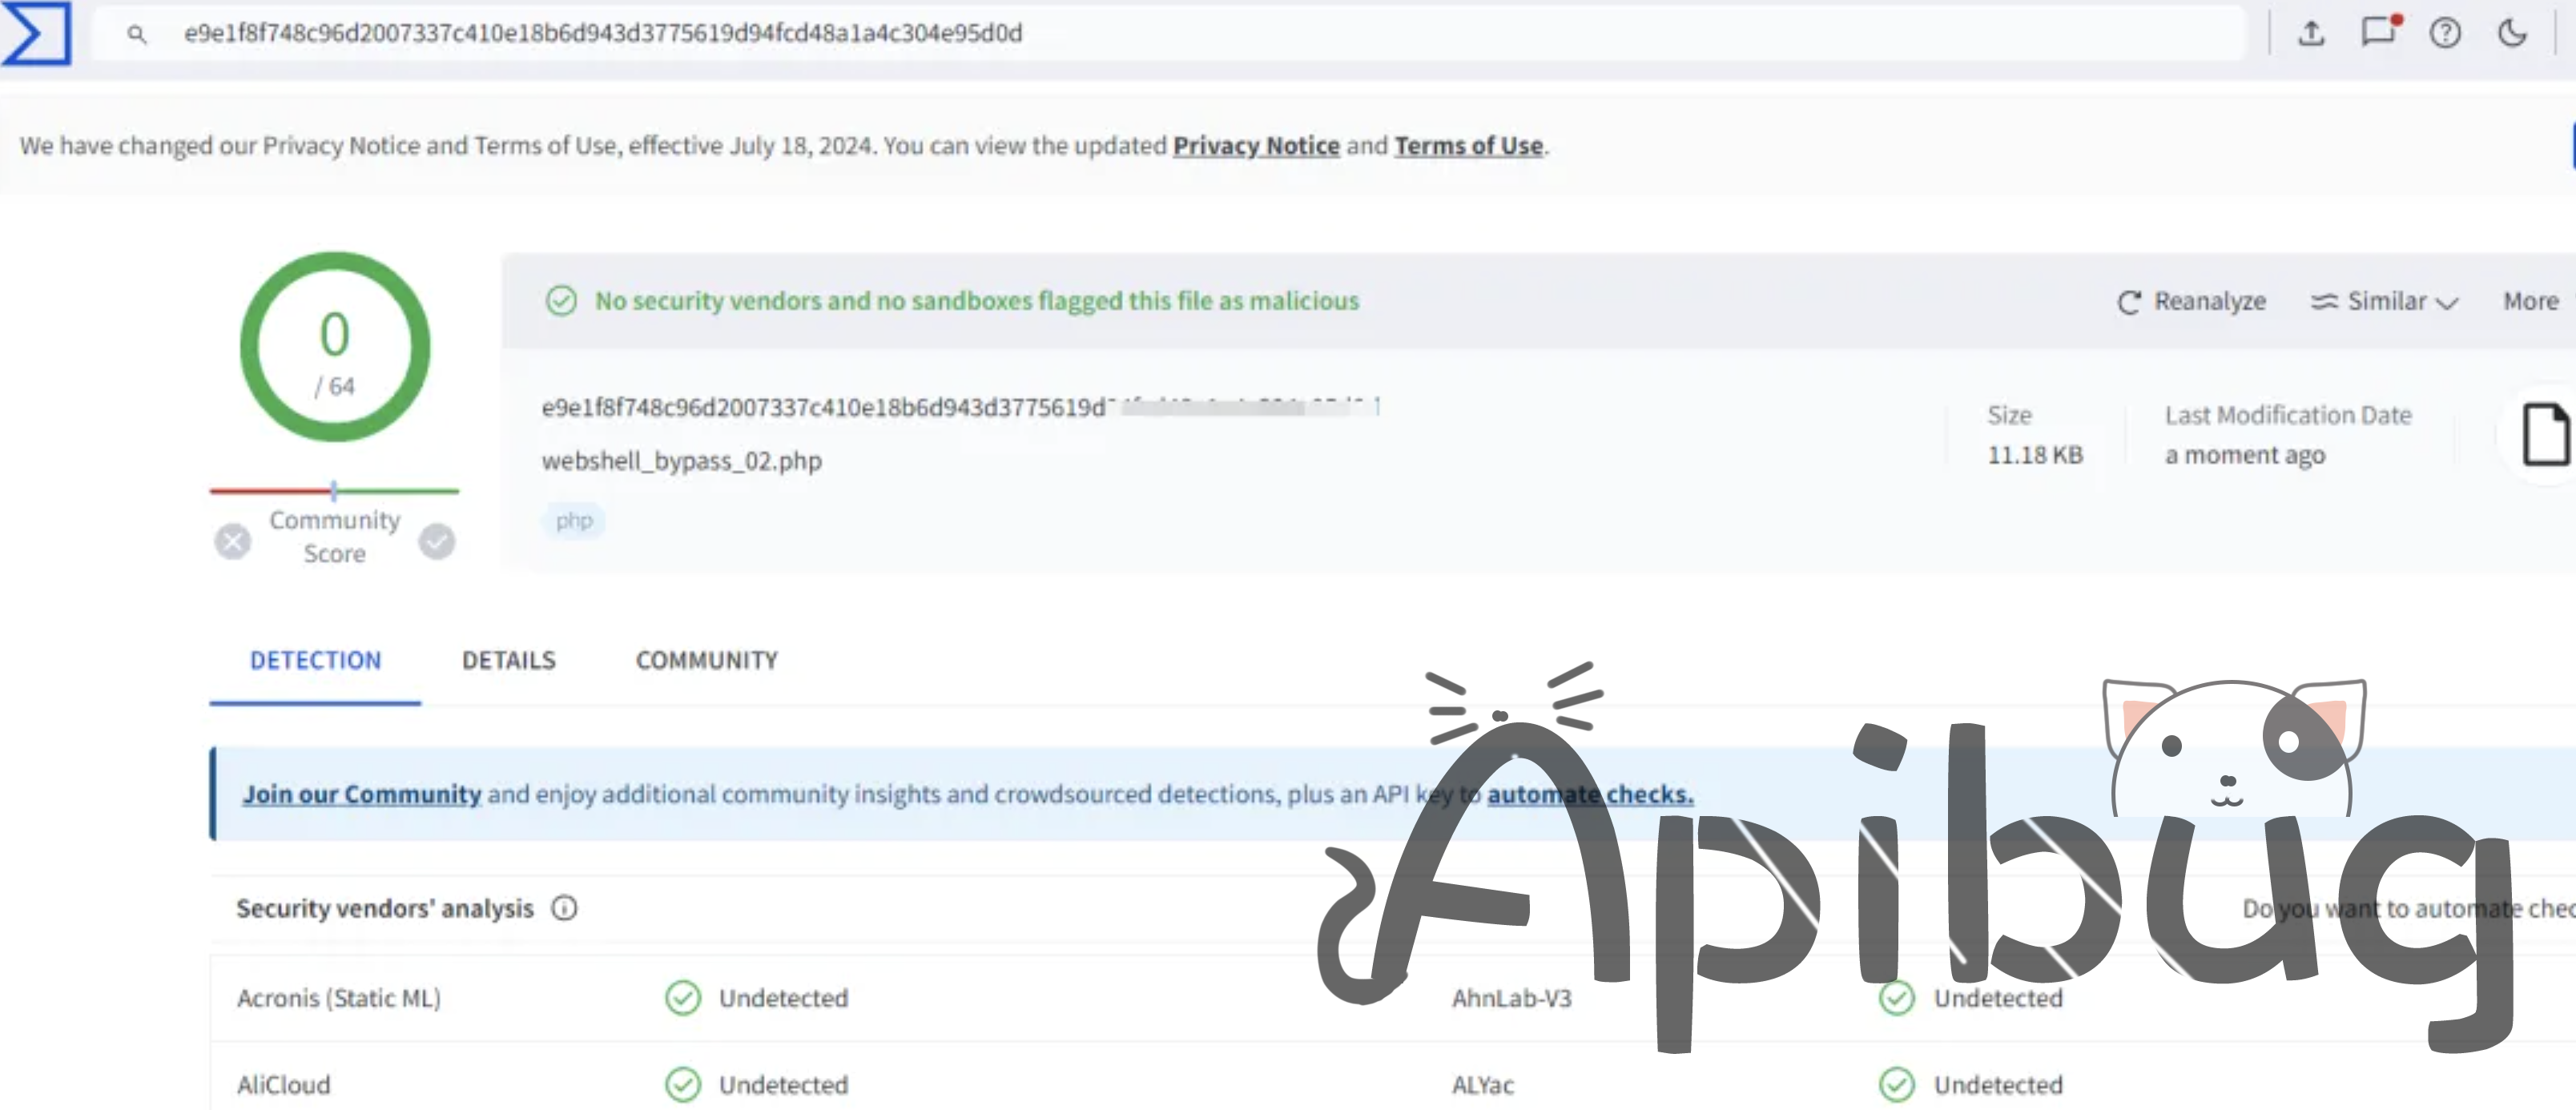View the updated Privacy Notice
Viewport: 2576px width, 1110px height.
tap(1256, 145)
